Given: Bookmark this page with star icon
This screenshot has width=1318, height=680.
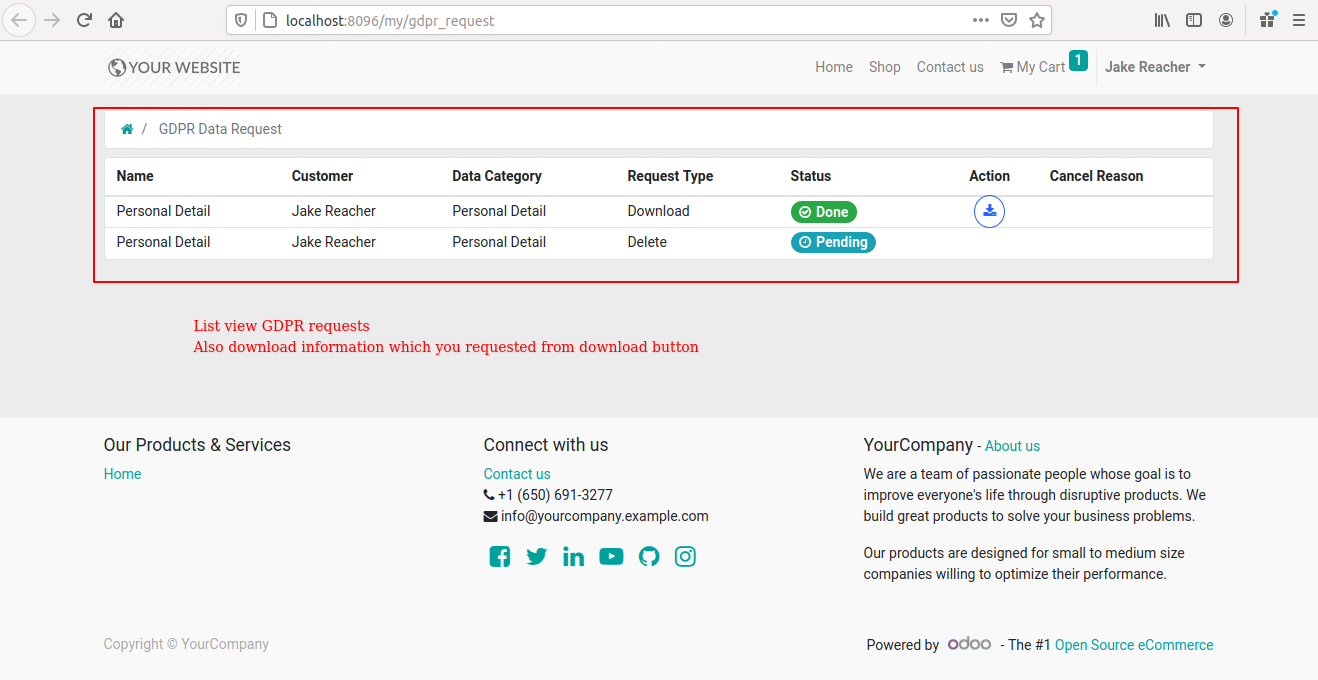Looking at the screenshot, I should [1037, 20].
